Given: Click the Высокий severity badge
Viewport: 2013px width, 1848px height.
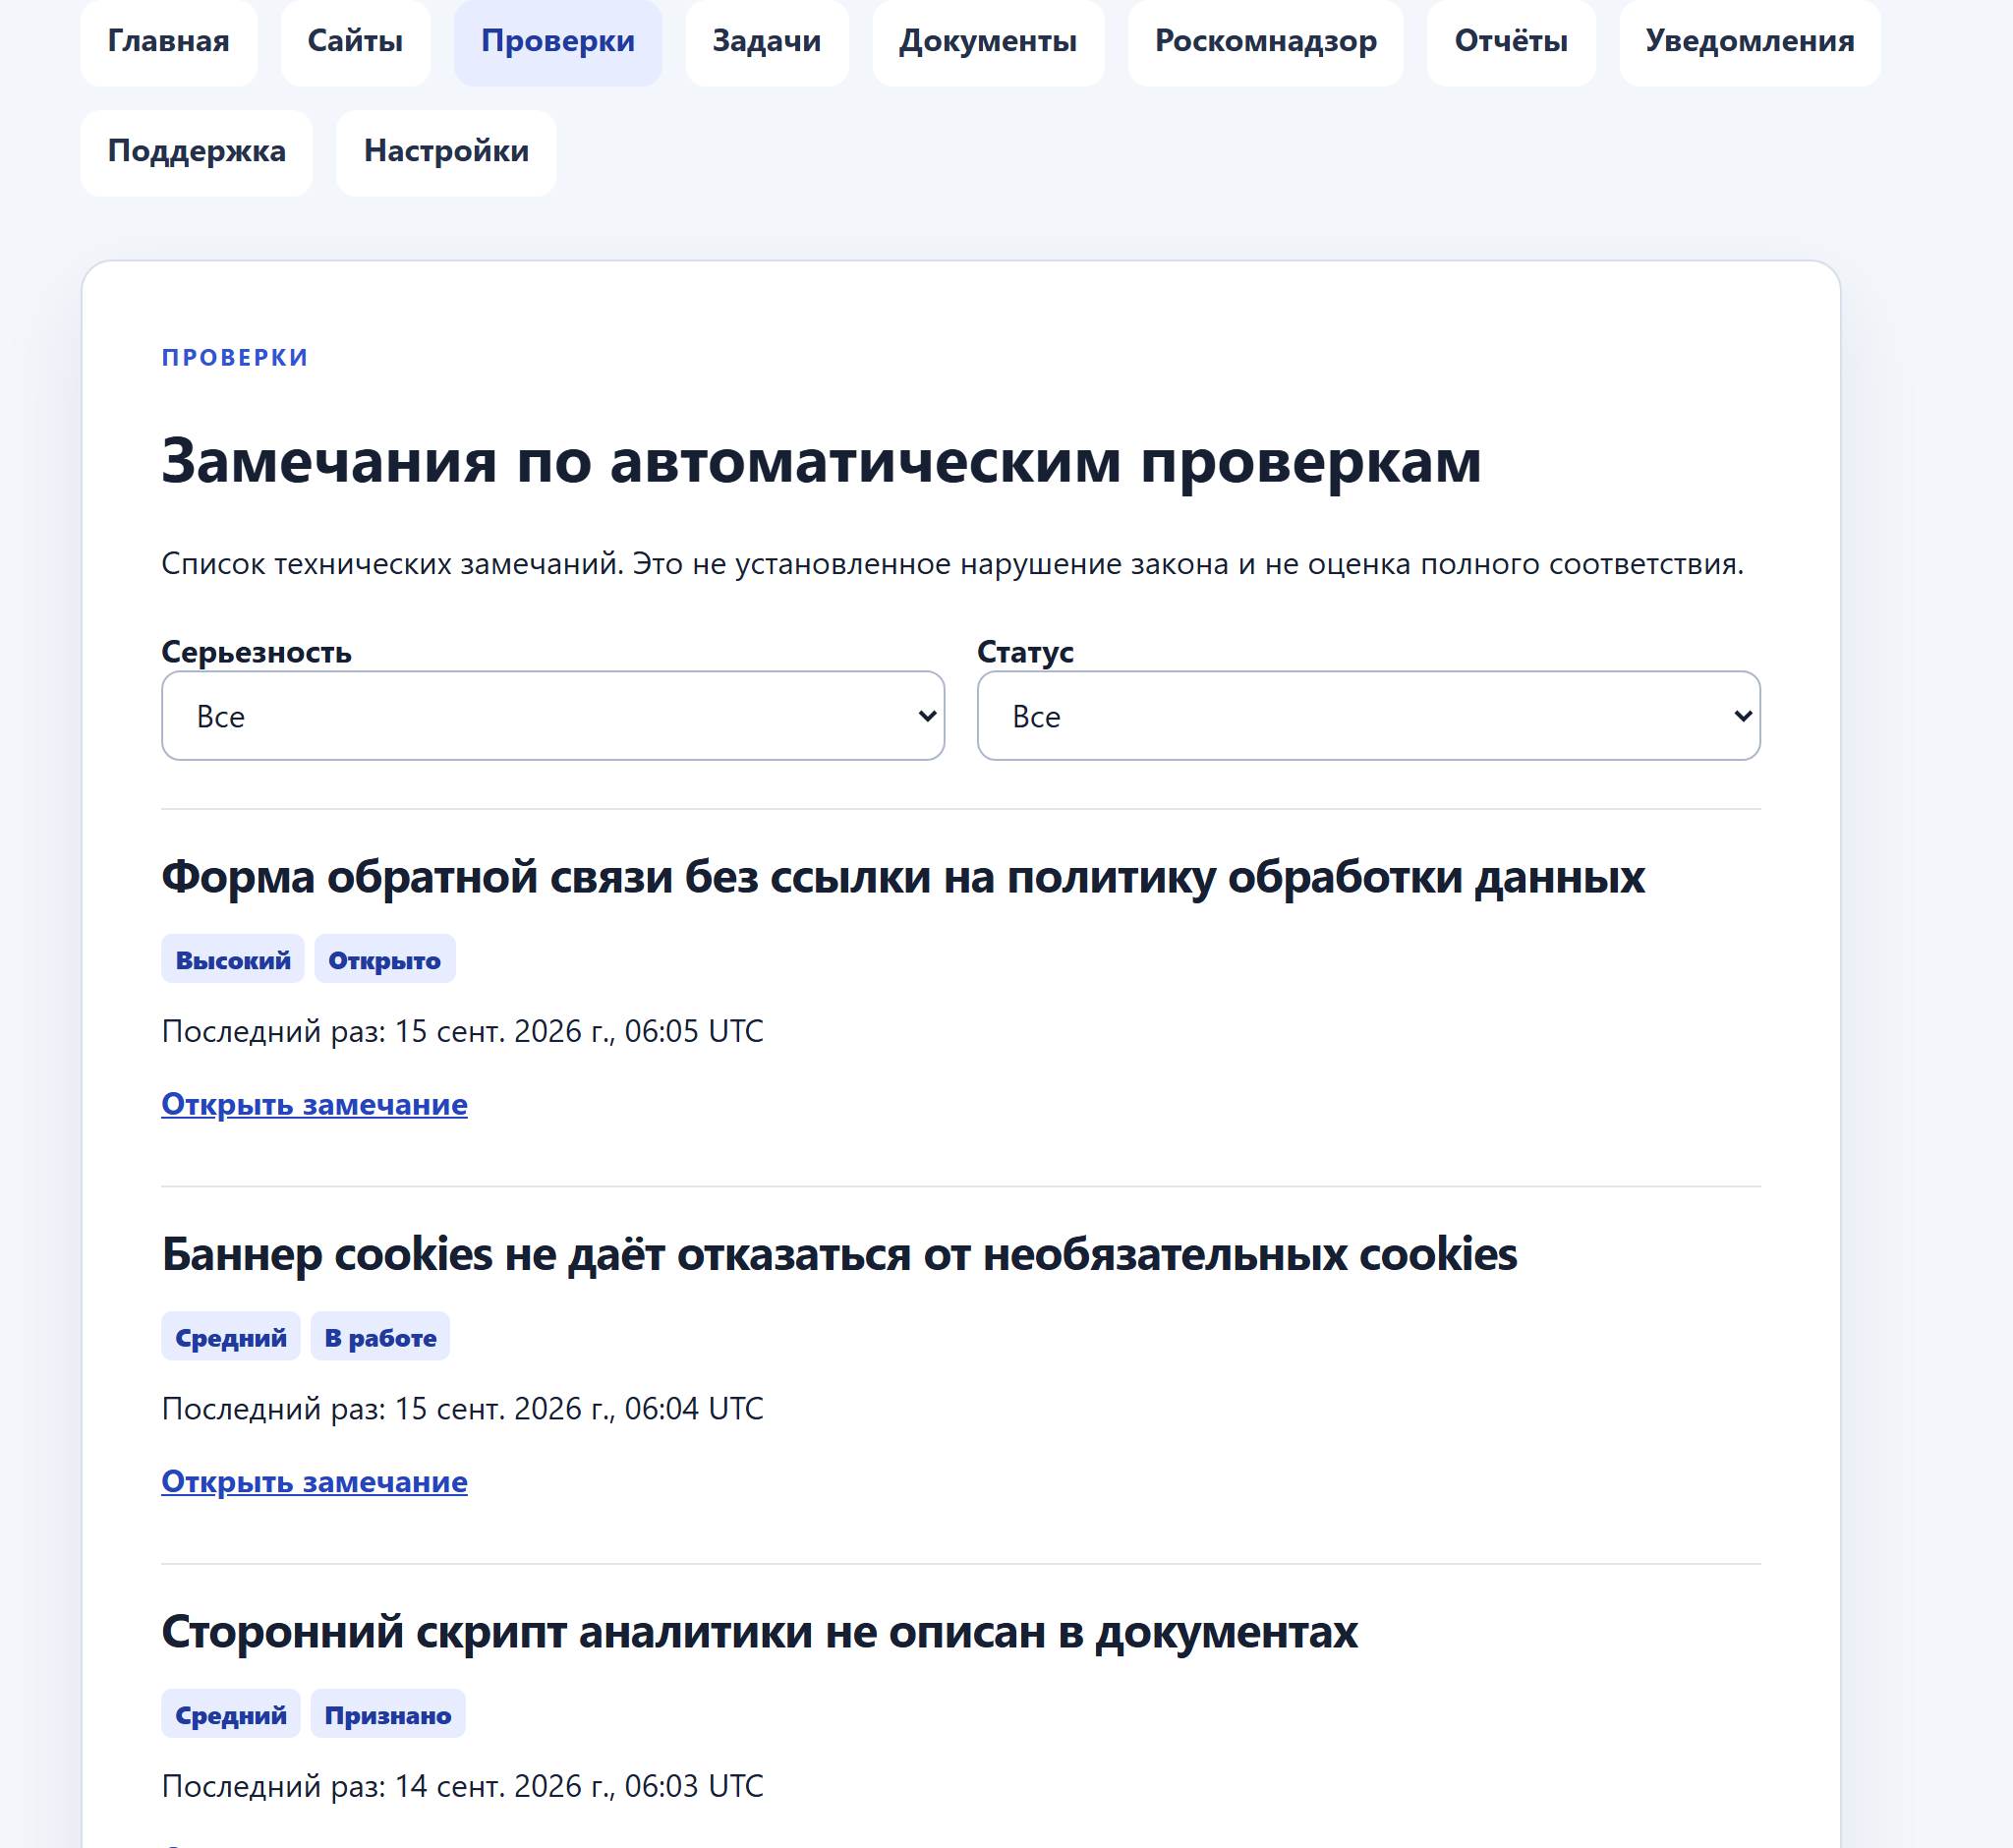Looking at the screenshot, I should (233, 960).
